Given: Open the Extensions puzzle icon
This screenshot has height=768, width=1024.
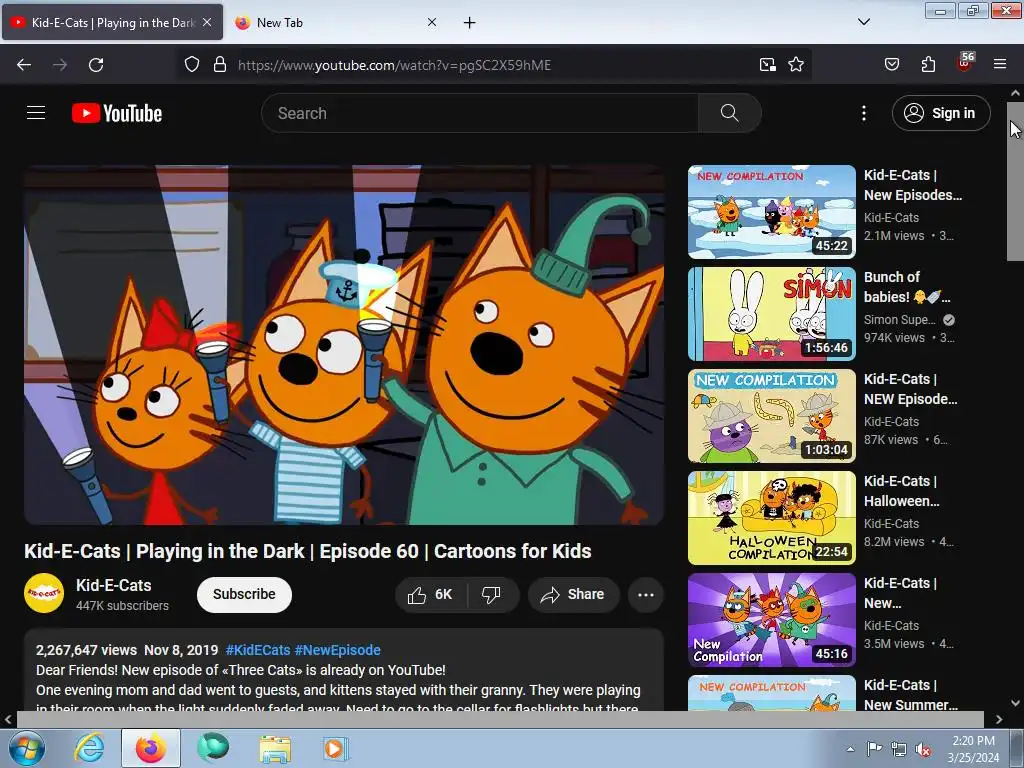Looking at the screenshot, I should pos(928,65).
